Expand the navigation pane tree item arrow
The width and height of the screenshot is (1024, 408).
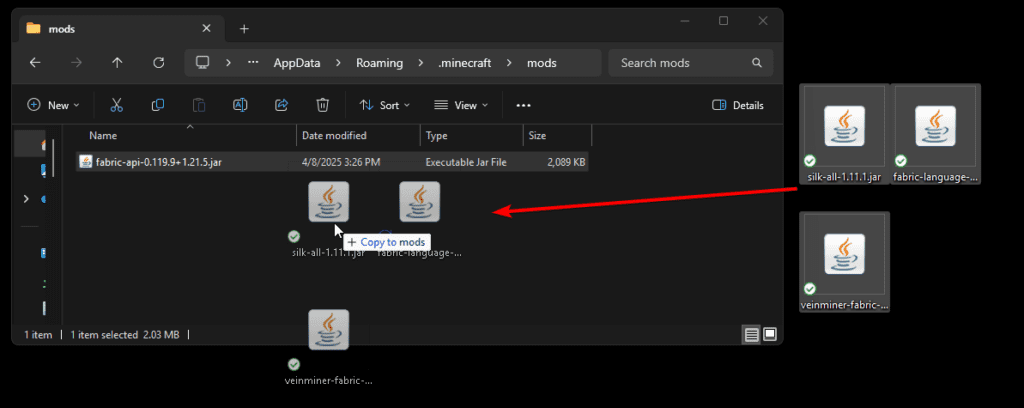click(26, 198)
